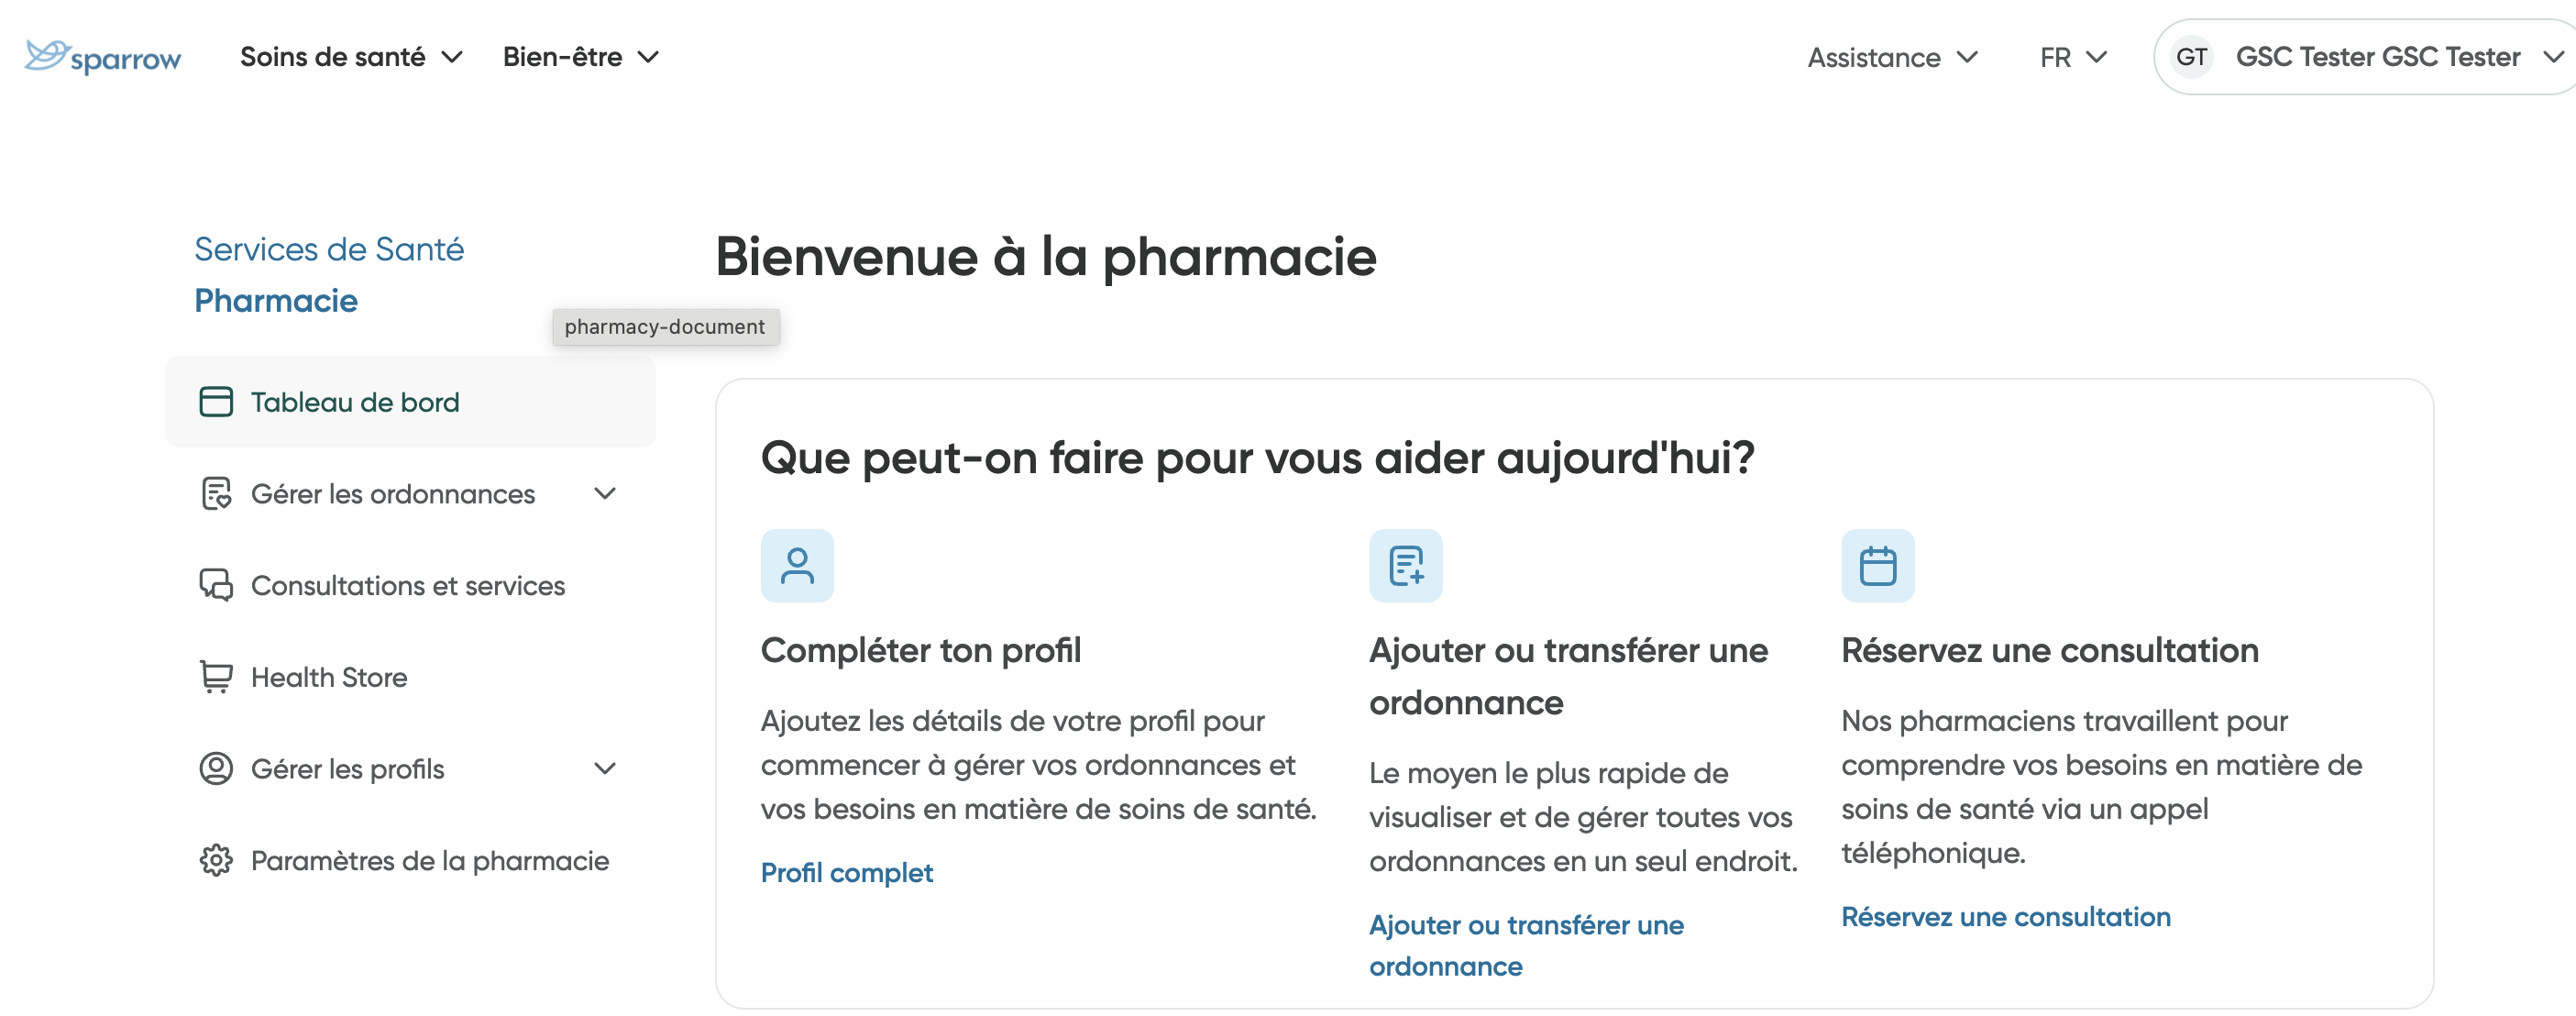Screen dimensions: 2576x1016
Task: Open the Profil complet link
Action: 846,872
